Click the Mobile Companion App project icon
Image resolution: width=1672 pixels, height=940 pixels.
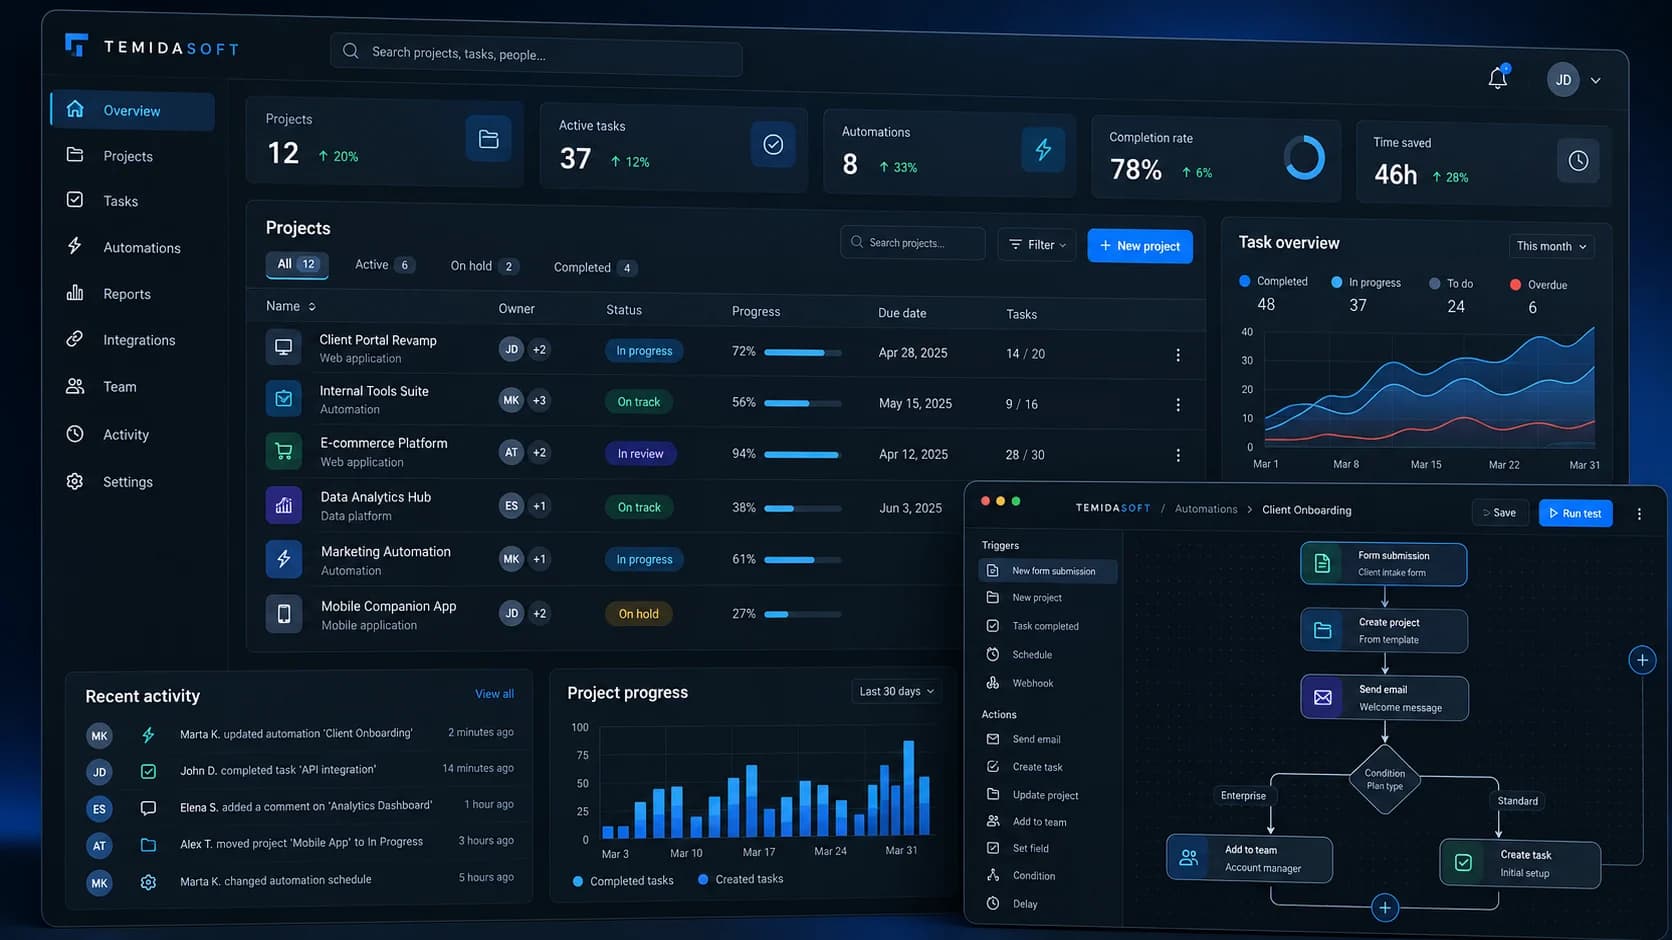284,613
